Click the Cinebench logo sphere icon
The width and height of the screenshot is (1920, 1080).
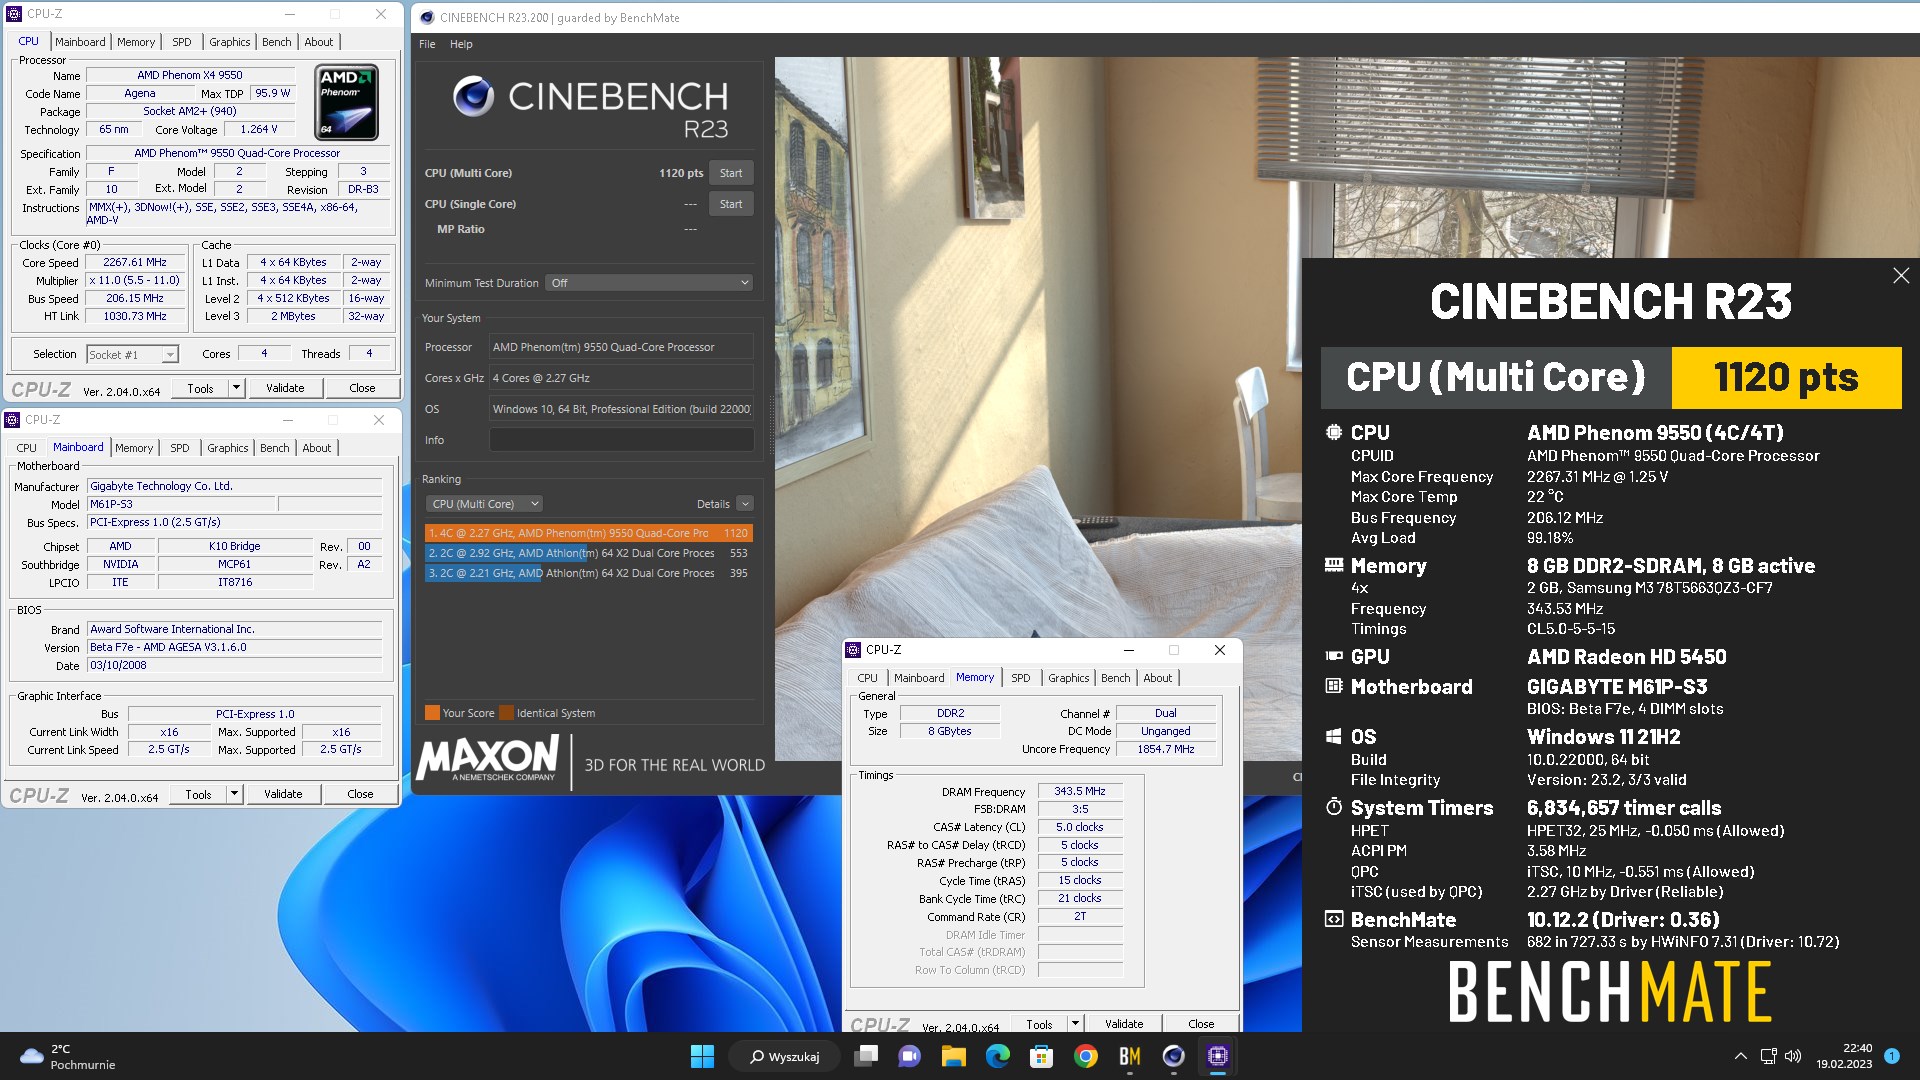tap(473, 96)
